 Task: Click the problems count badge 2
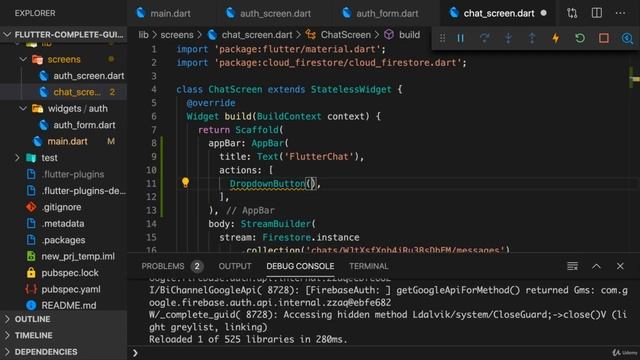(197, 267)
